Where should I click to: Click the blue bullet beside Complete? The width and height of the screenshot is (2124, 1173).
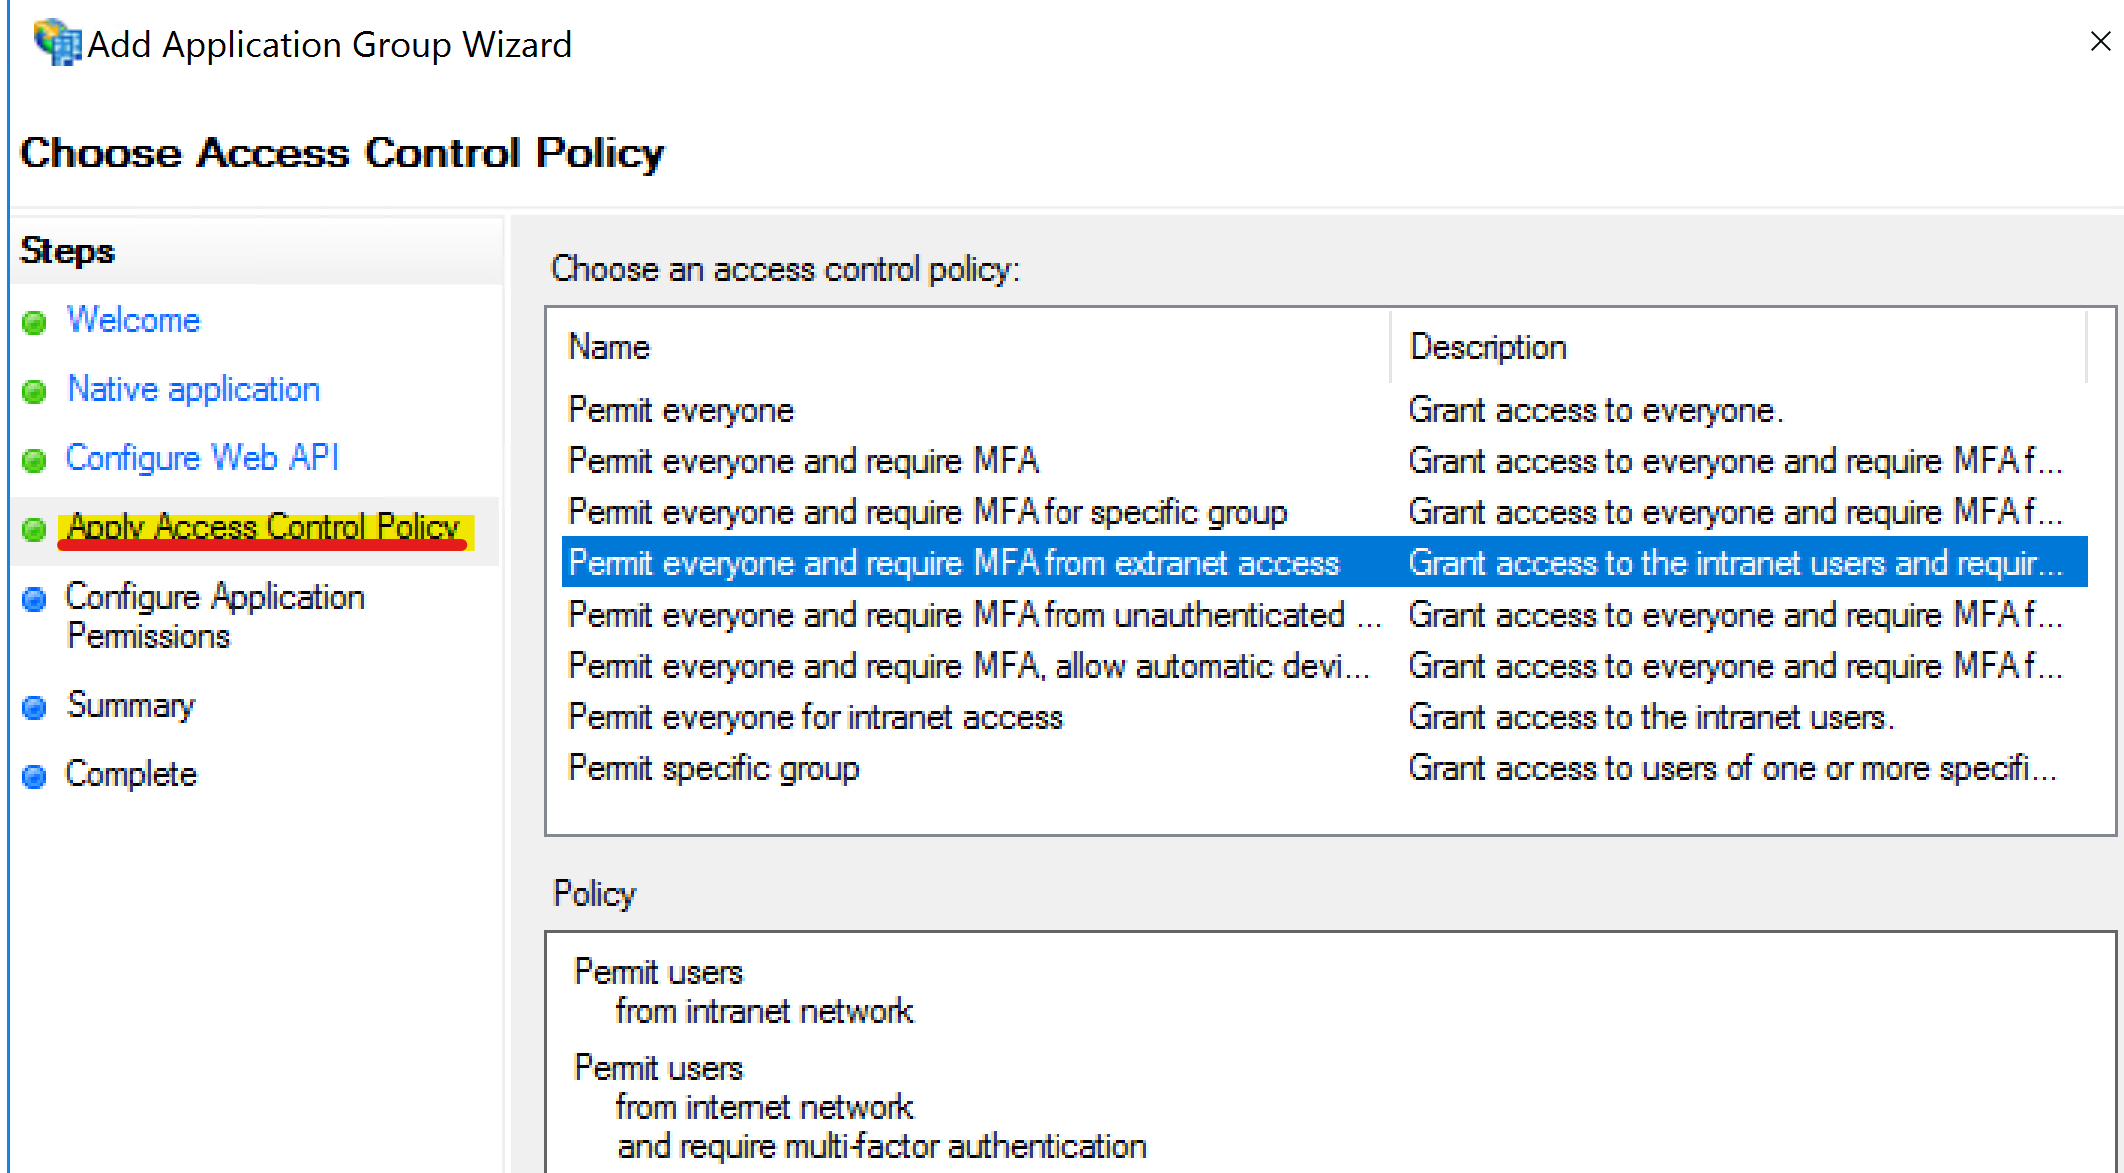click(x=34, y=777)
